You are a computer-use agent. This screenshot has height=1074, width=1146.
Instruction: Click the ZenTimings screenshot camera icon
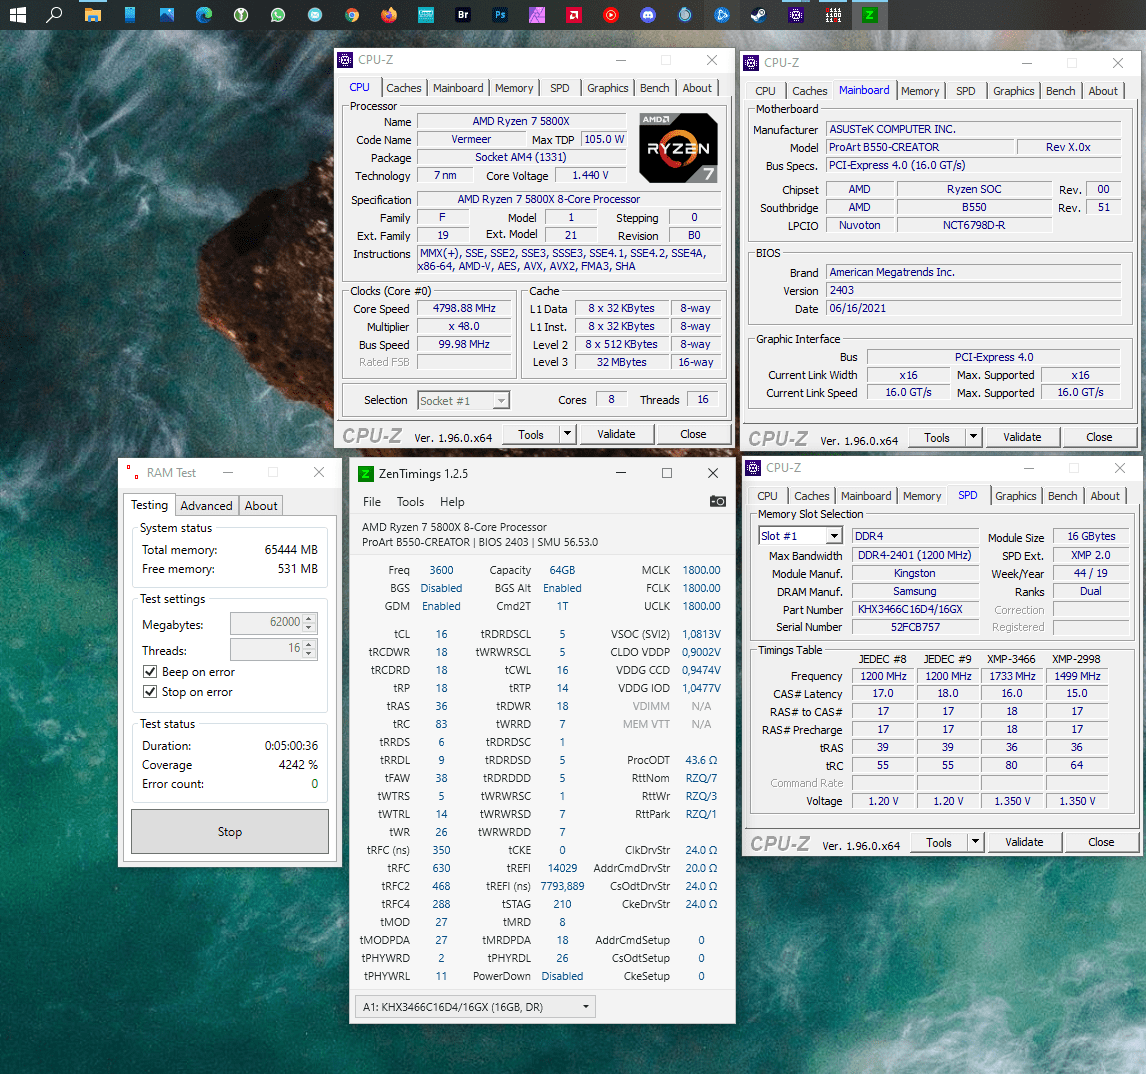pos(717,501)
